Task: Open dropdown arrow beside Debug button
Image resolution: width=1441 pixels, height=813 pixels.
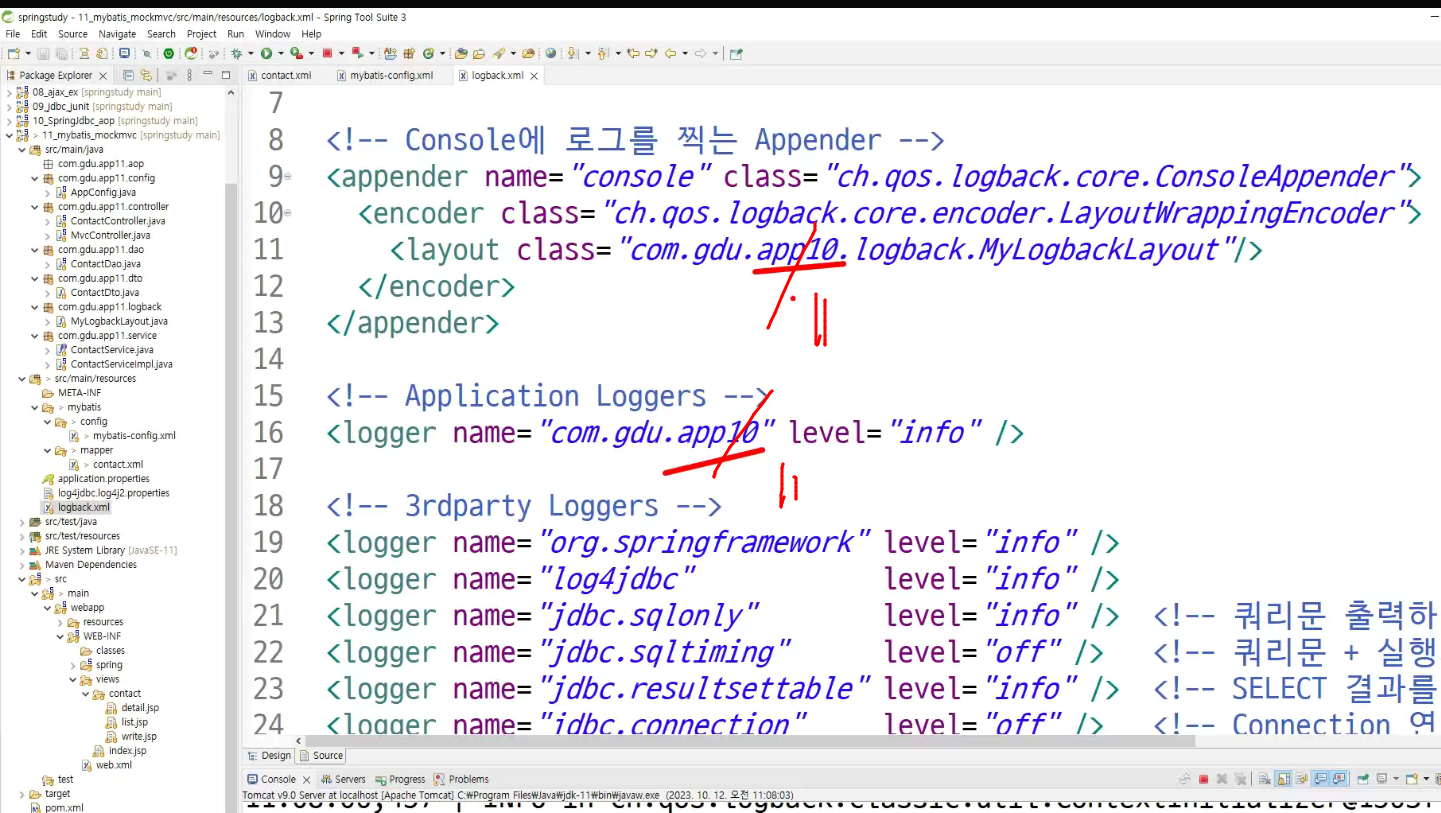Action: [x=250, y=53]
